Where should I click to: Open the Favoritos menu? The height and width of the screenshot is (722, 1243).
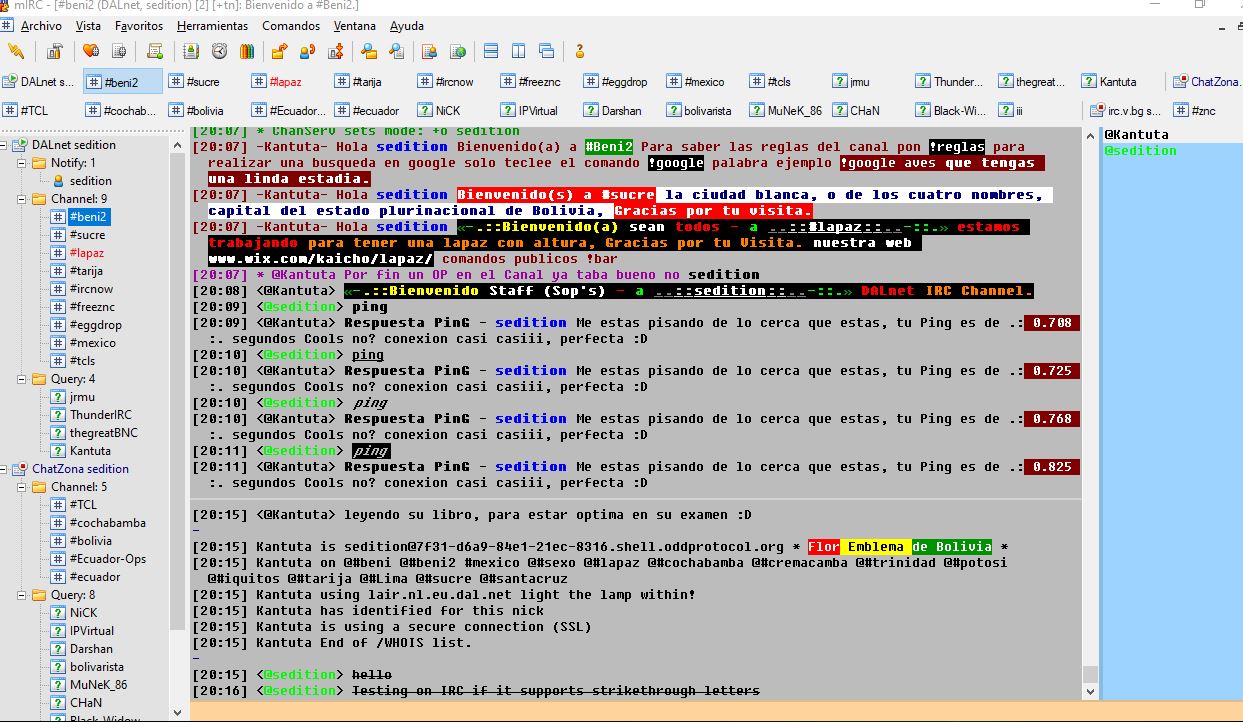tap(139, 26)
